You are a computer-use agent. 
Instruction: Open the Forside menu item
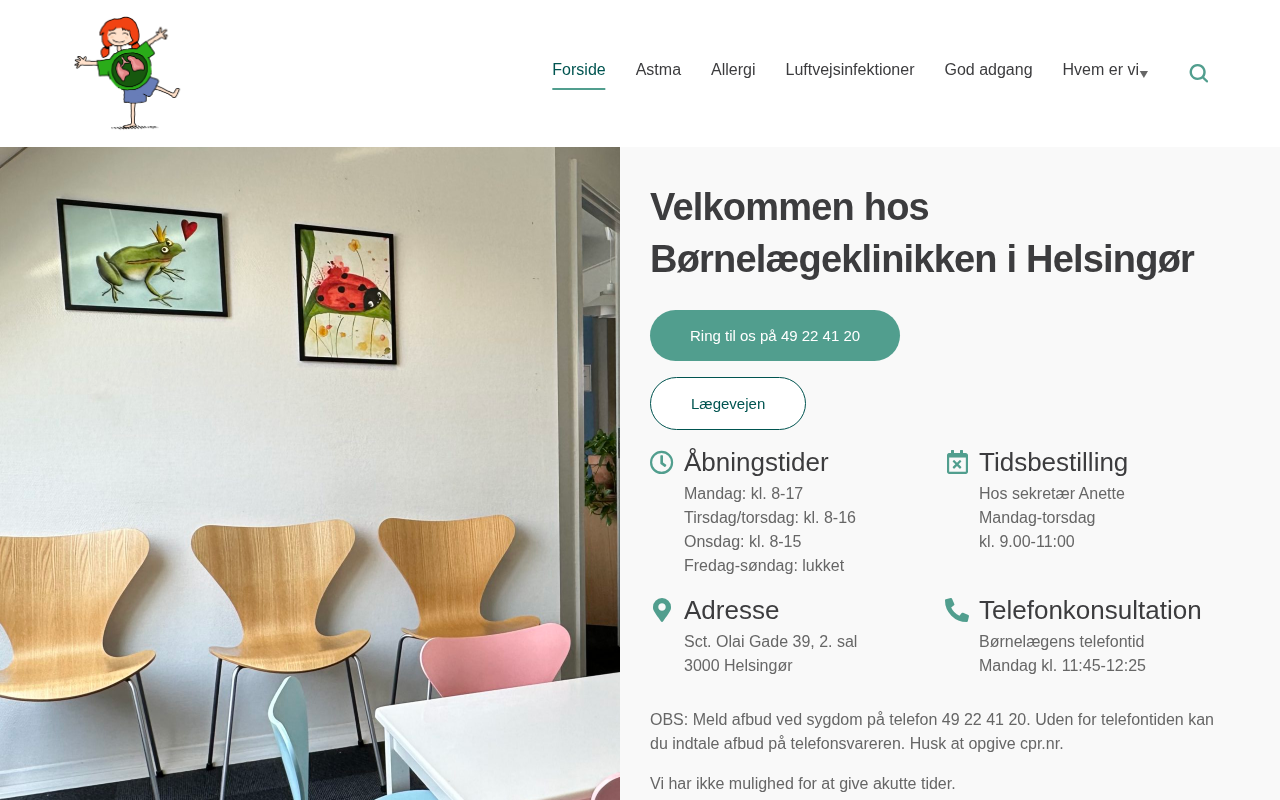pyautogui.click(x=579, y=70)
